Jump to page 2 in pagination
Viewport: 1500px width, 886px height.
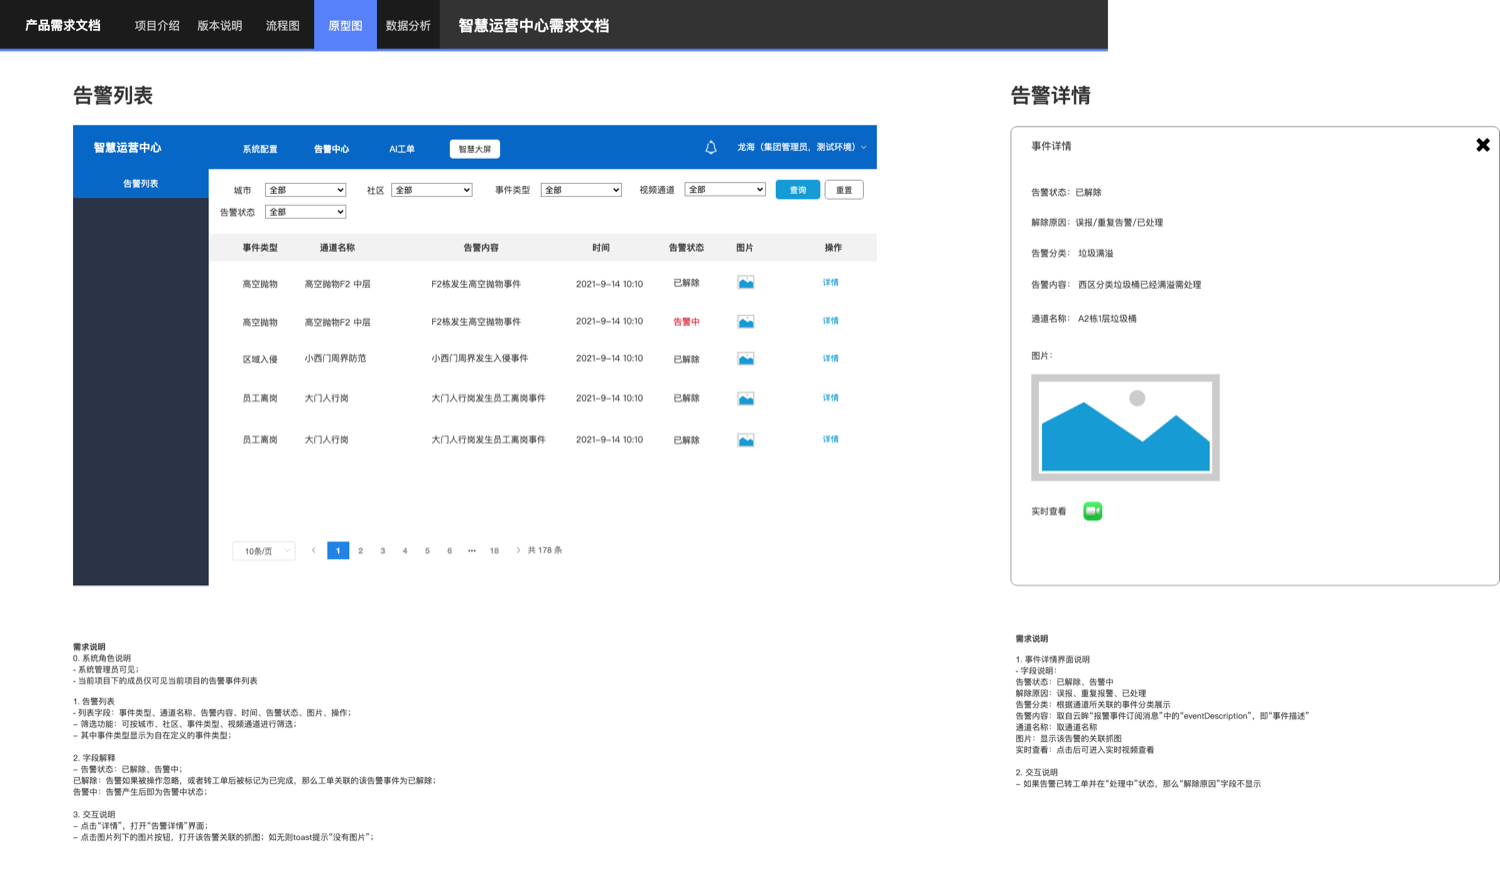[x=361, y=551]
